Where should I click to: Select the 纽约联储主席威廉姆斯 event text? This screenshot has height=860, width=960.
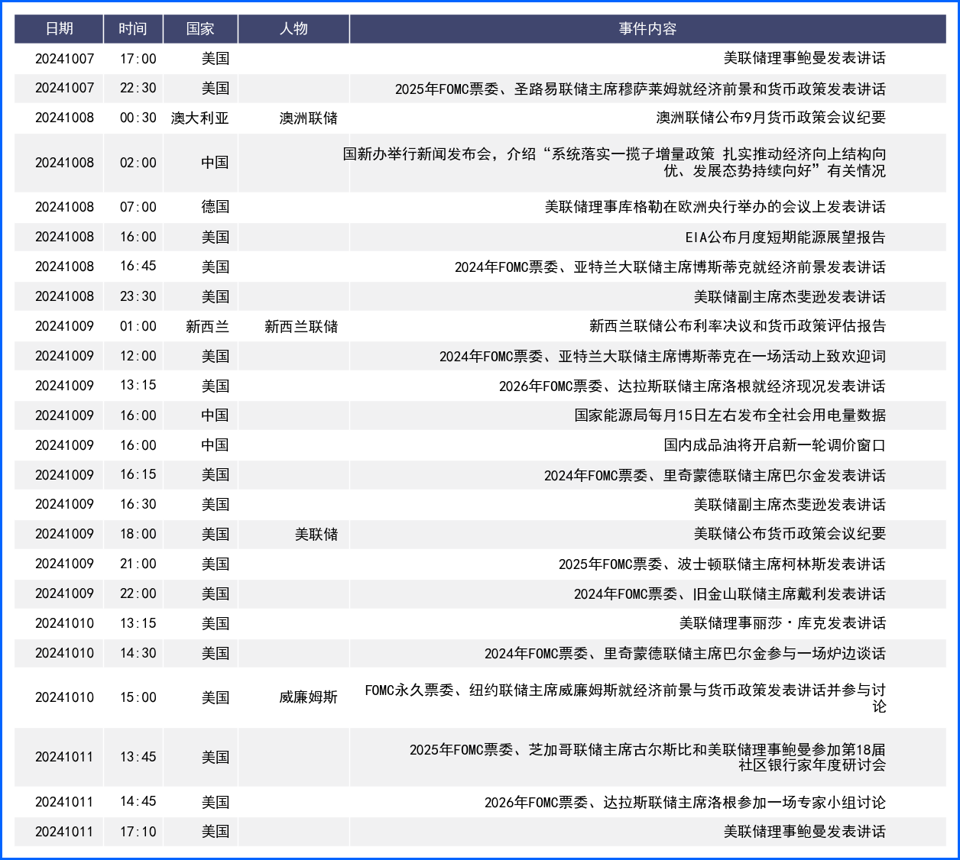pos(625,698)
